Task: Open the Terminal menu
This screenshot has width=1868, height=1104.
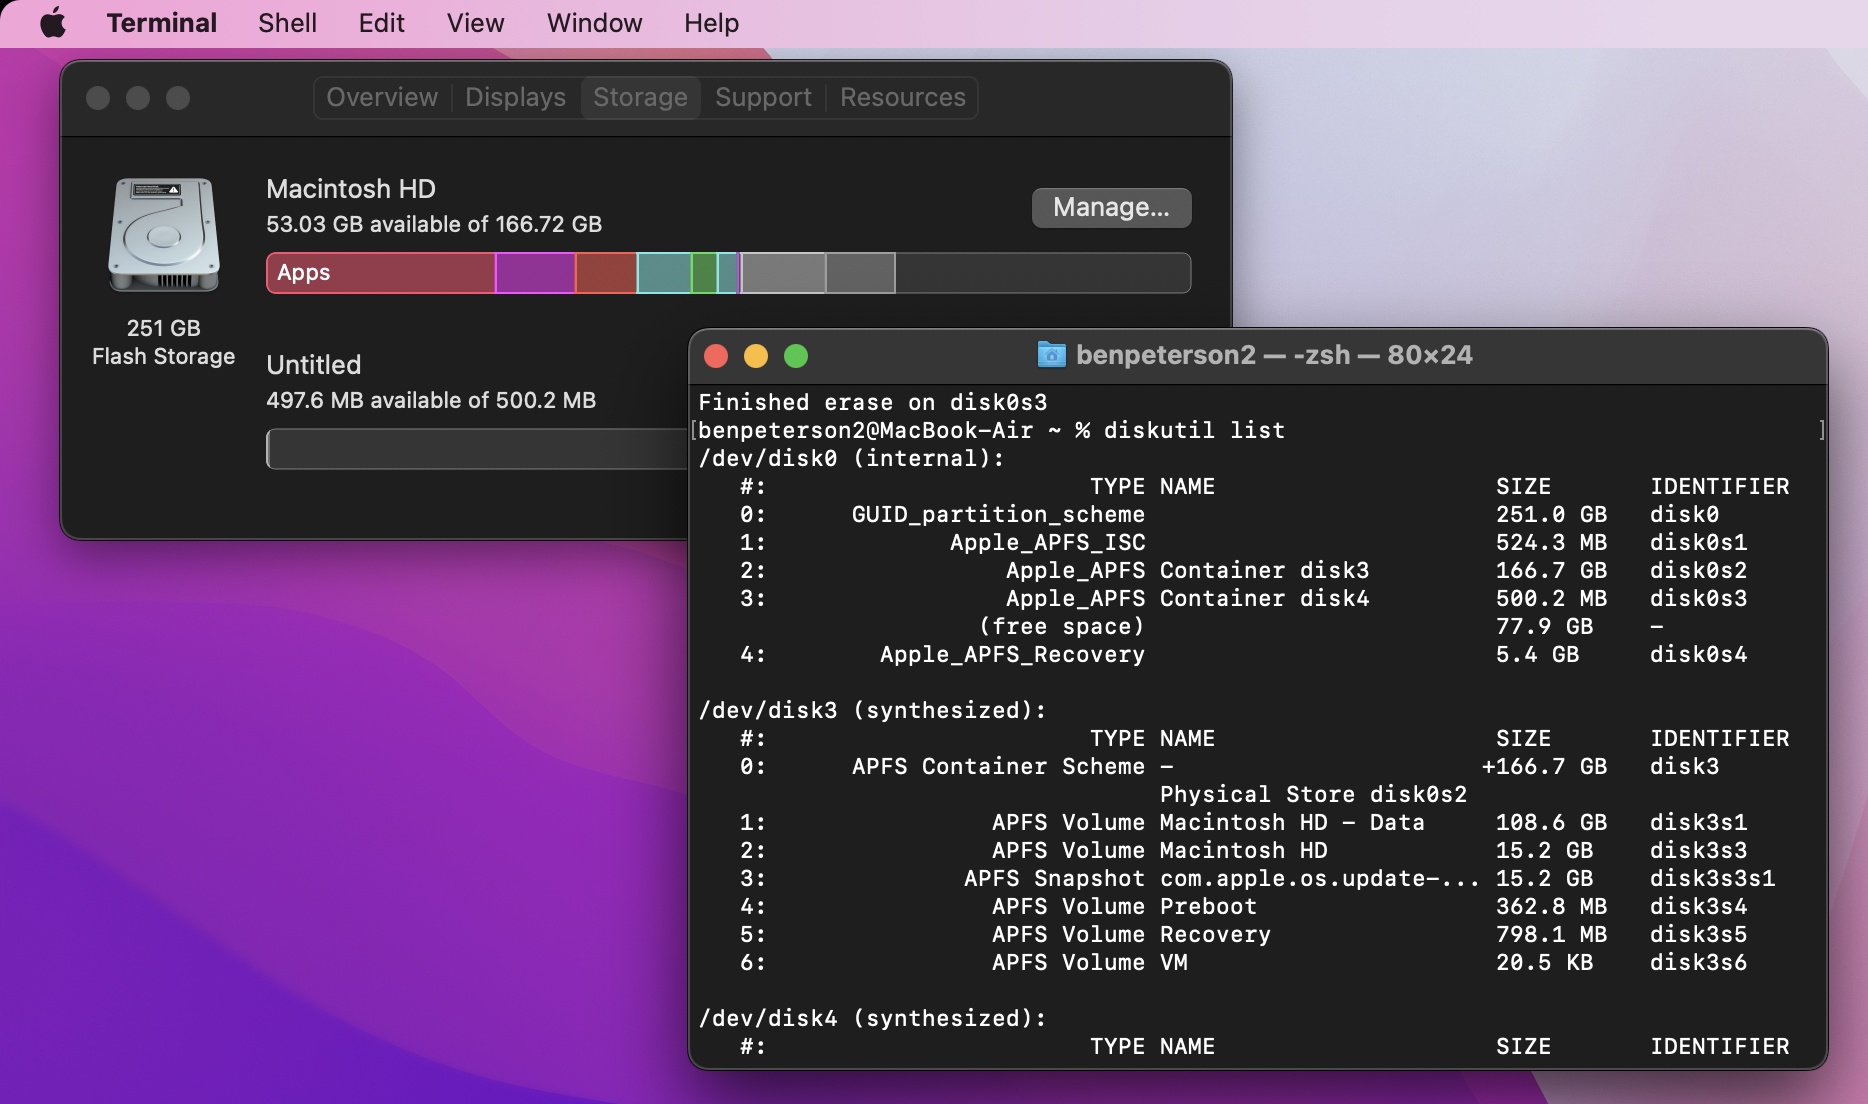Action: [x=161, y=22]
